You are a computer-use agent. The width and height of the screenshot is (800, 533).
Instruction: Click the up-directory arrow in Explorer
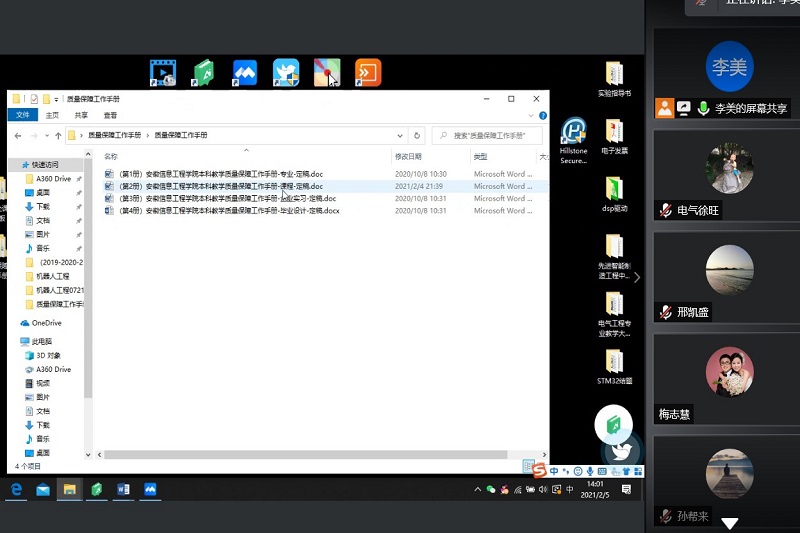[x=58, y=135]
